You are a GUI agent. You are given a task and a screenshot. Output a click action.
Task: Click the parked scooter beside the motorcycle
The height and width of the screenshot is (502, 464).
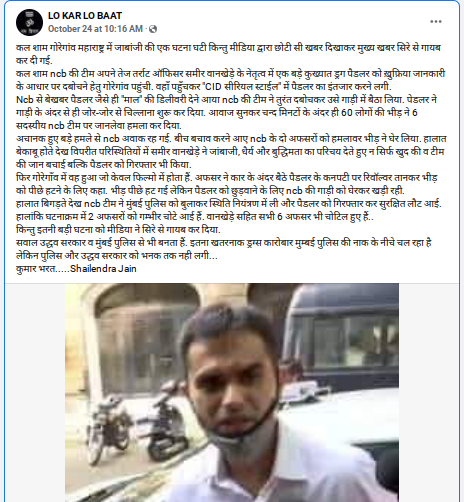point(166,422)
